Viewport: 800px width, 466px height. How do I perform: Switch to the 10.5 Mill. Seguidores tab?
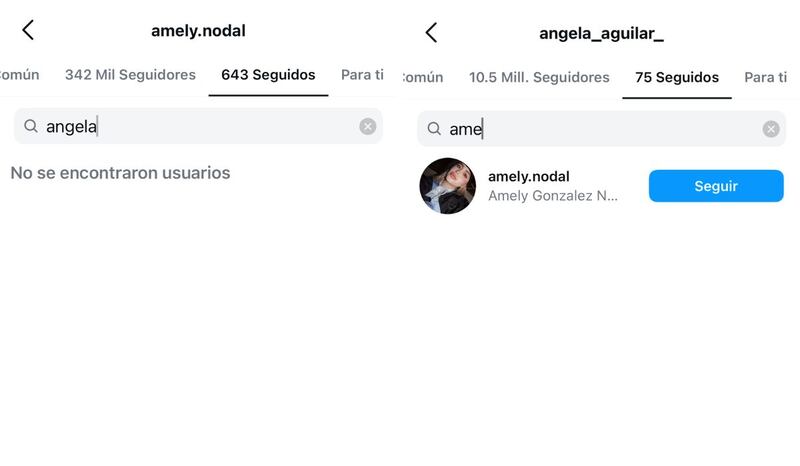coord(539,77)
